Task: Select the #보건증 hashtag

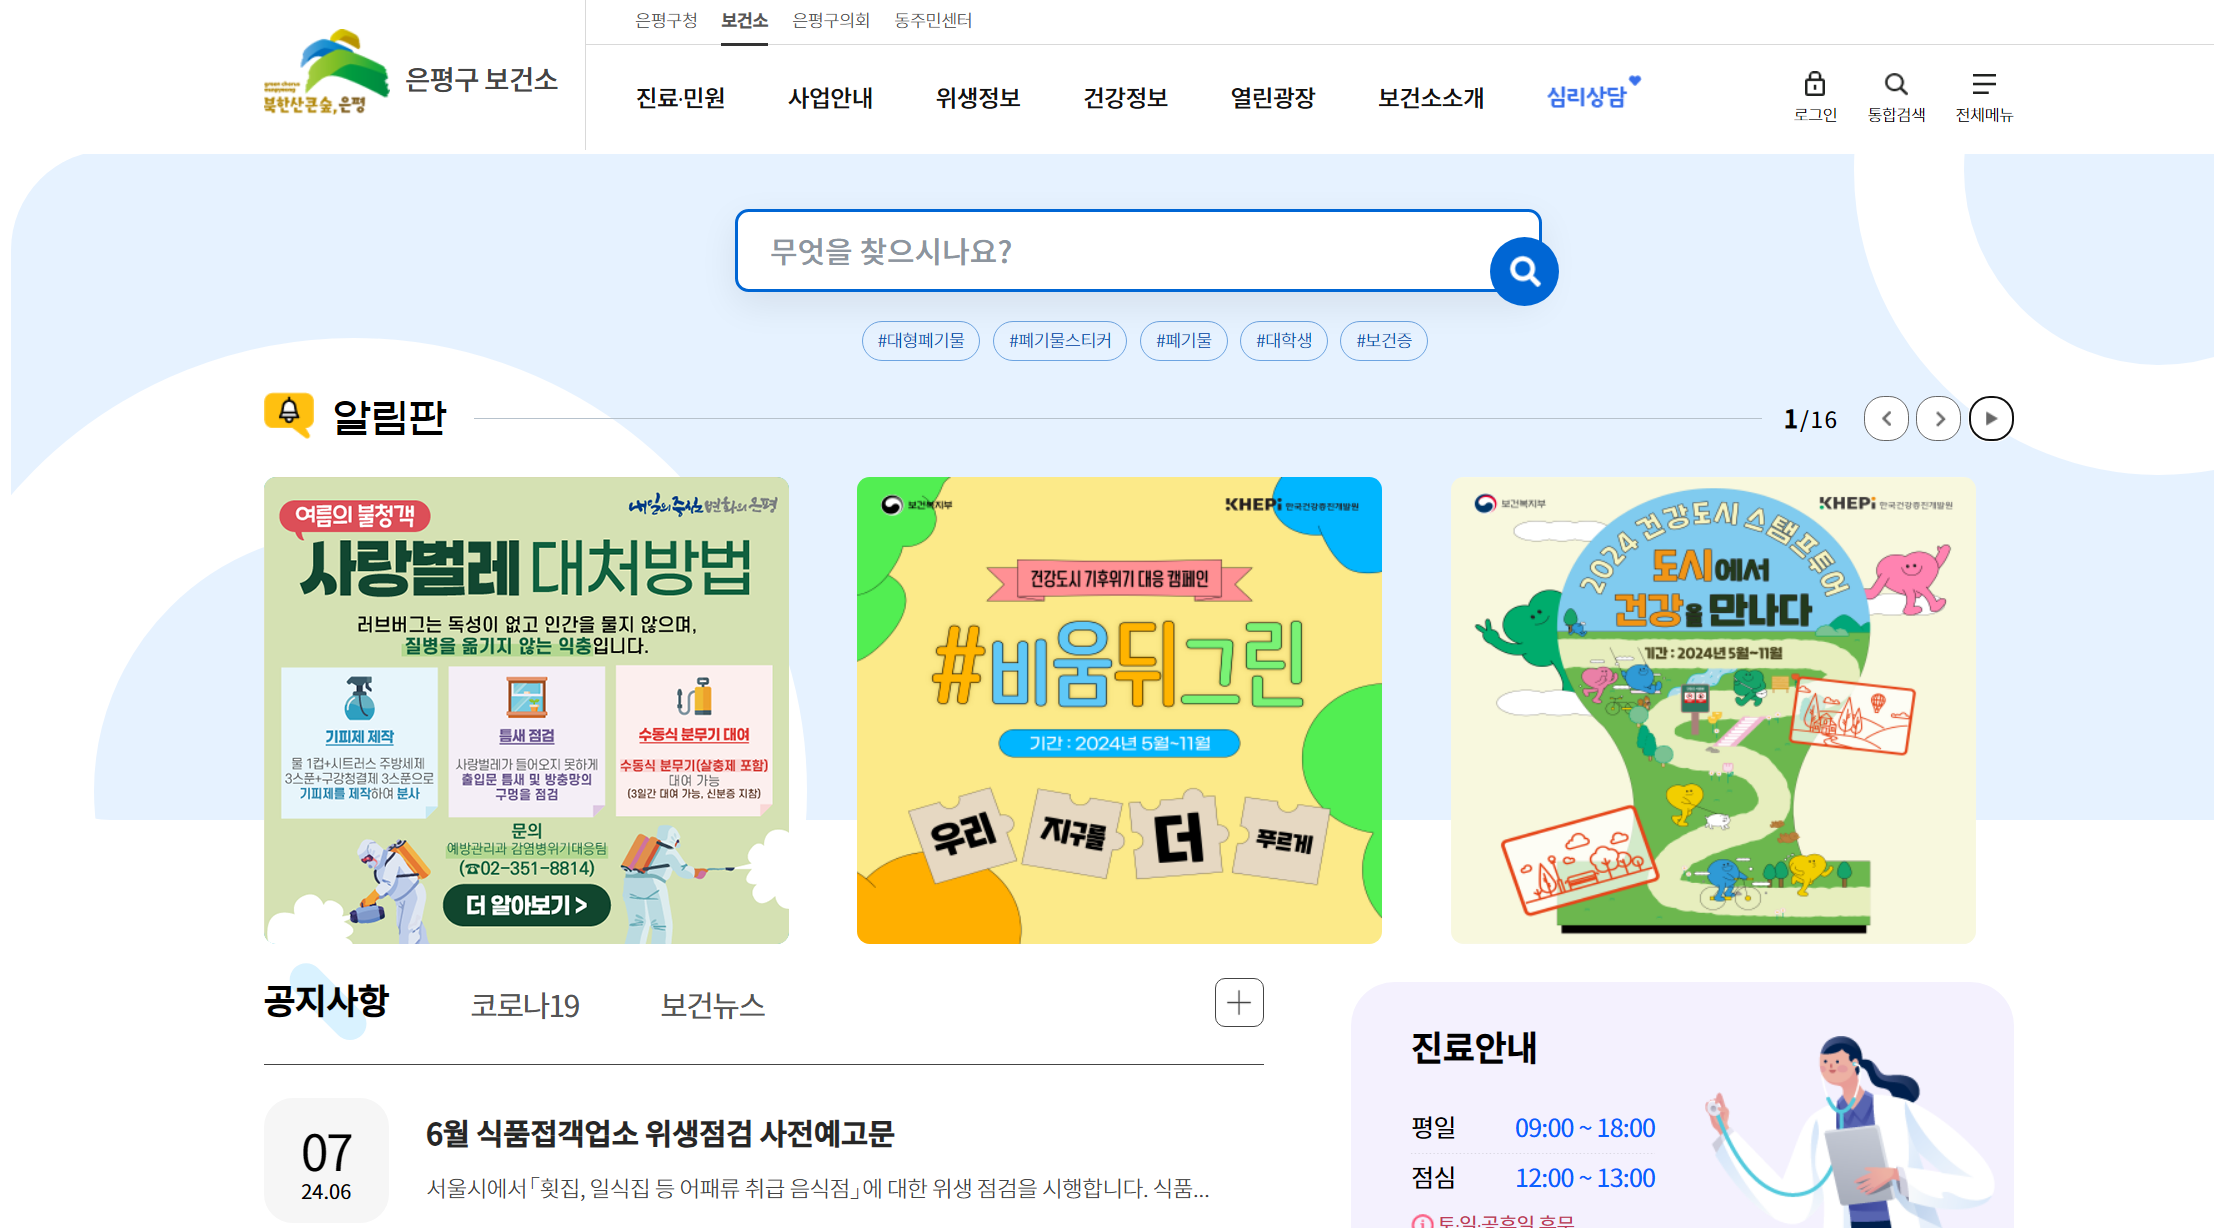Action: click(1384, 340)
